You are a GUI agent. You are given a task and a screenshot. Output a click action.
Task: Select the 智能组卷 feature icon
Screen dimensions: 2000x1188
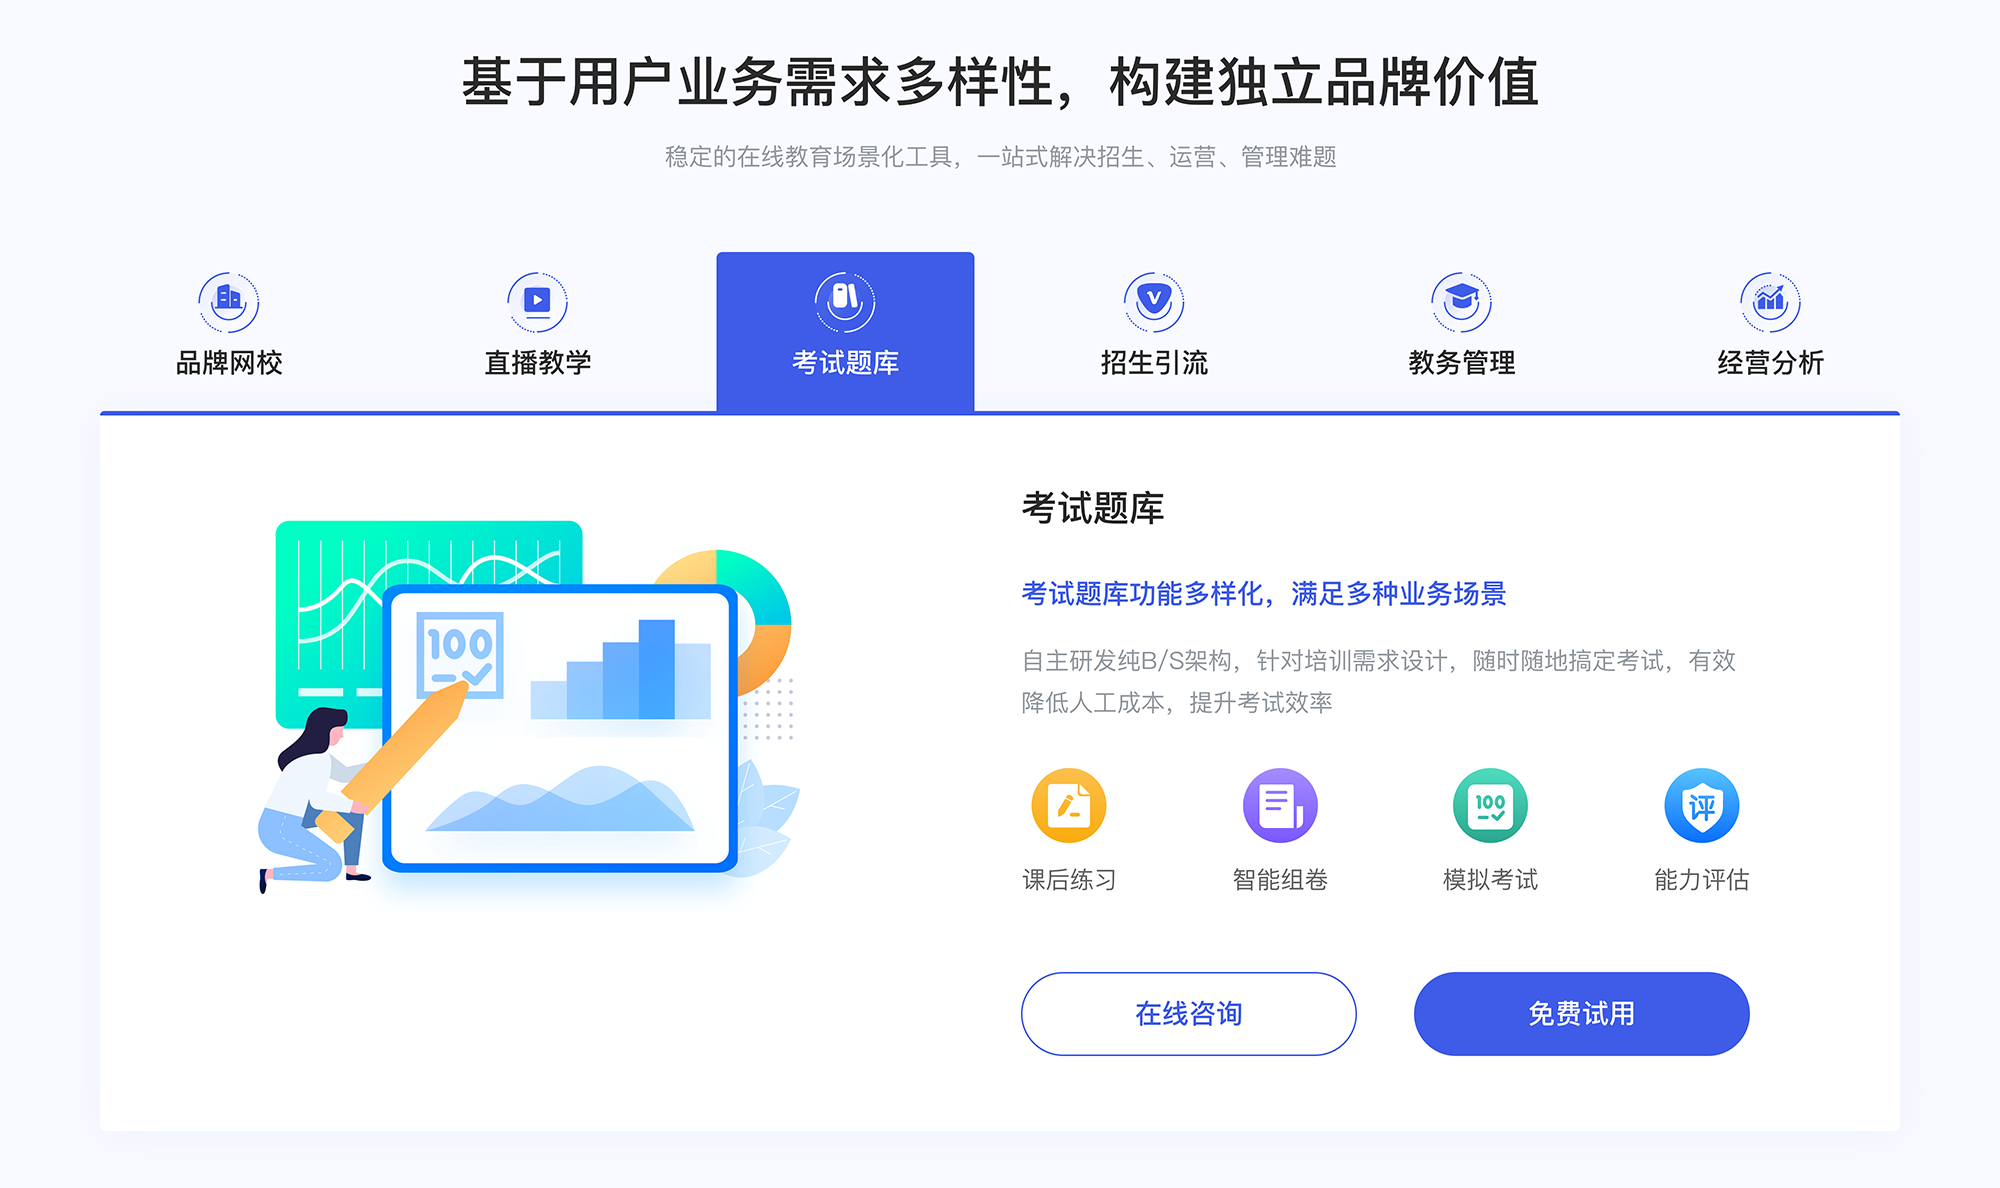coord(1272,810)
